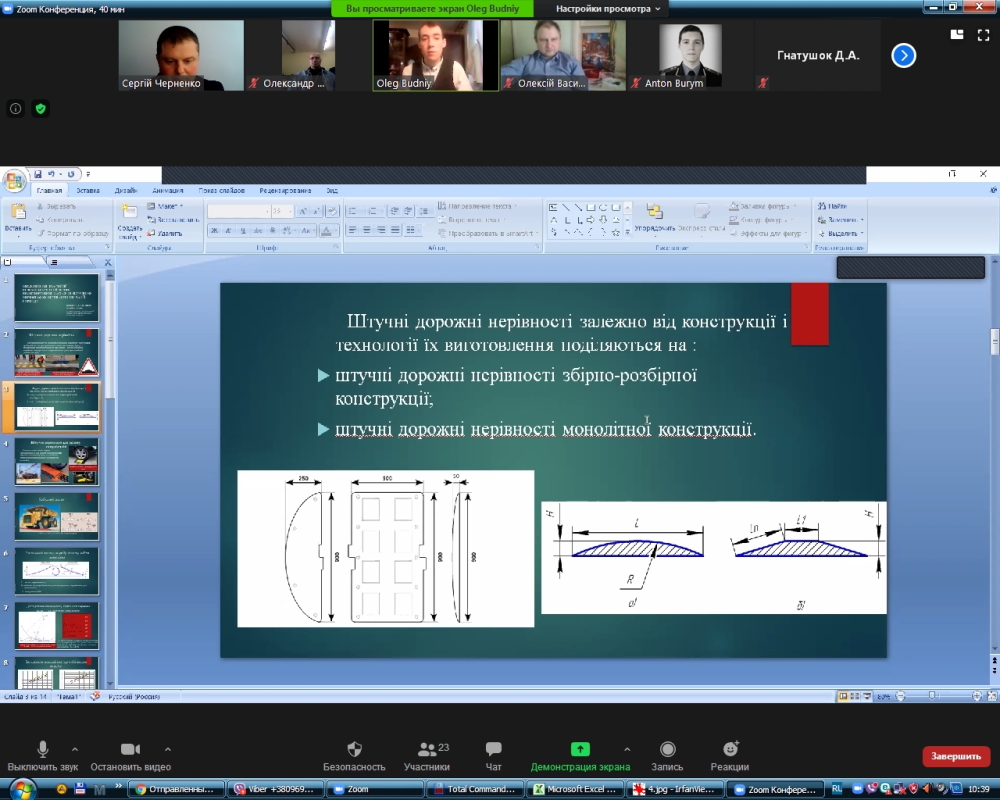The image size is (1000, 800).
Task: Click the red Завершить button
Action: (x=955, y=756)
